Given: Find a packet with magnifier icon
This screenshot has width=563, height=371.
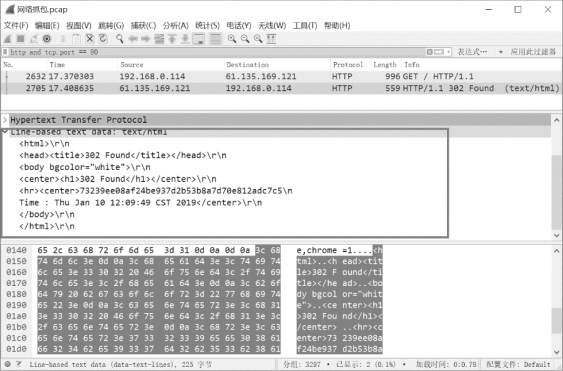Looking at the screenshot, I should [x=120, y=39].
